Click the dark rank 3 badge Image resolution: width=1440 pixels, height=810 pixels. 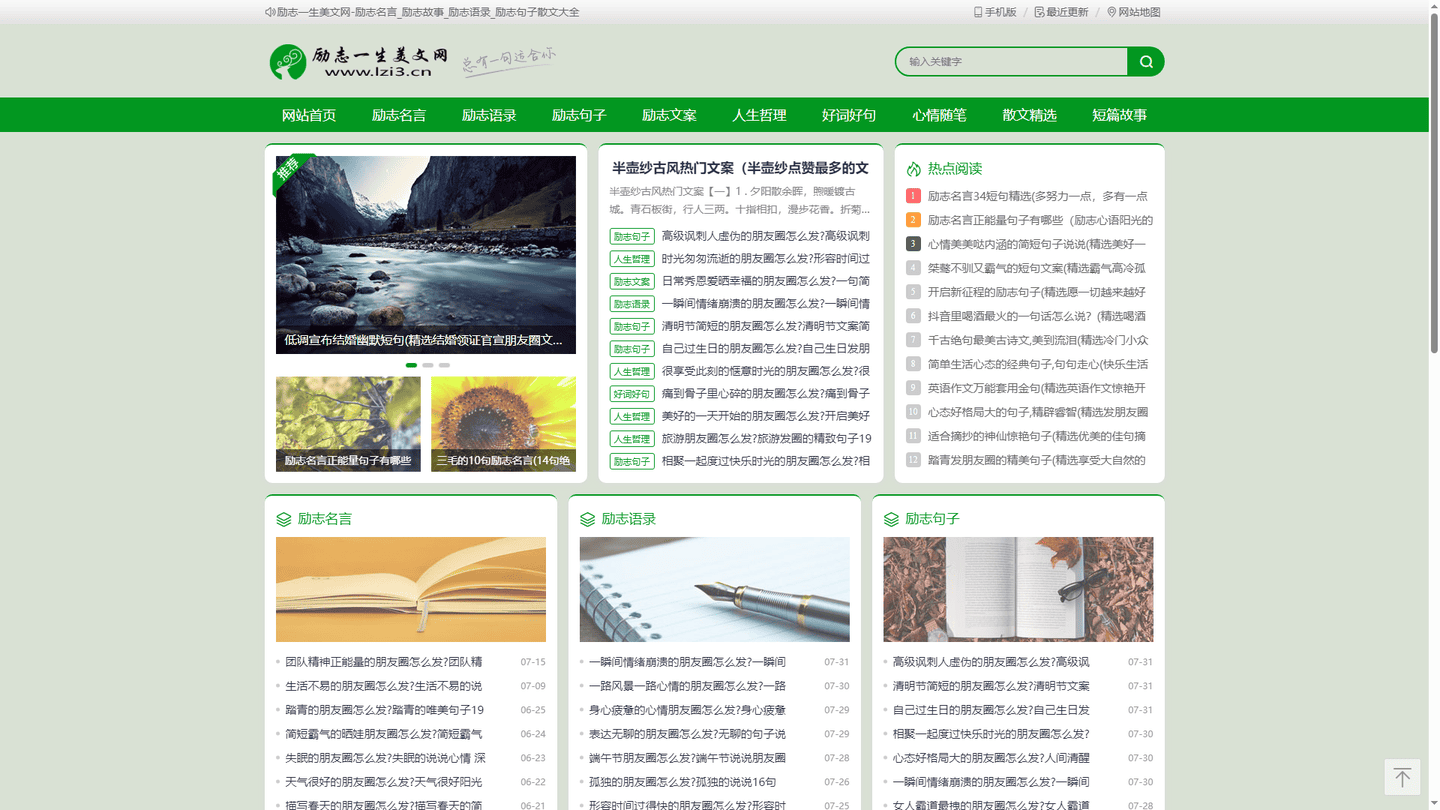point(913,244)
